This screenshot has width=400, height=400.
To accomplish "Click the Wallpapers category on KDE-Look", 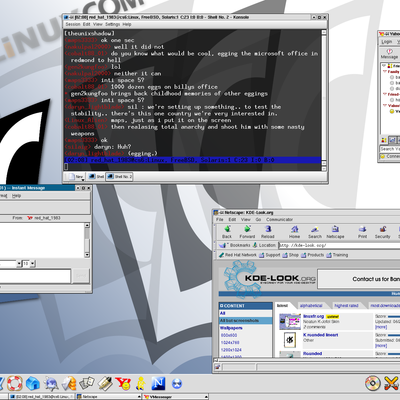I will (231, 328).
